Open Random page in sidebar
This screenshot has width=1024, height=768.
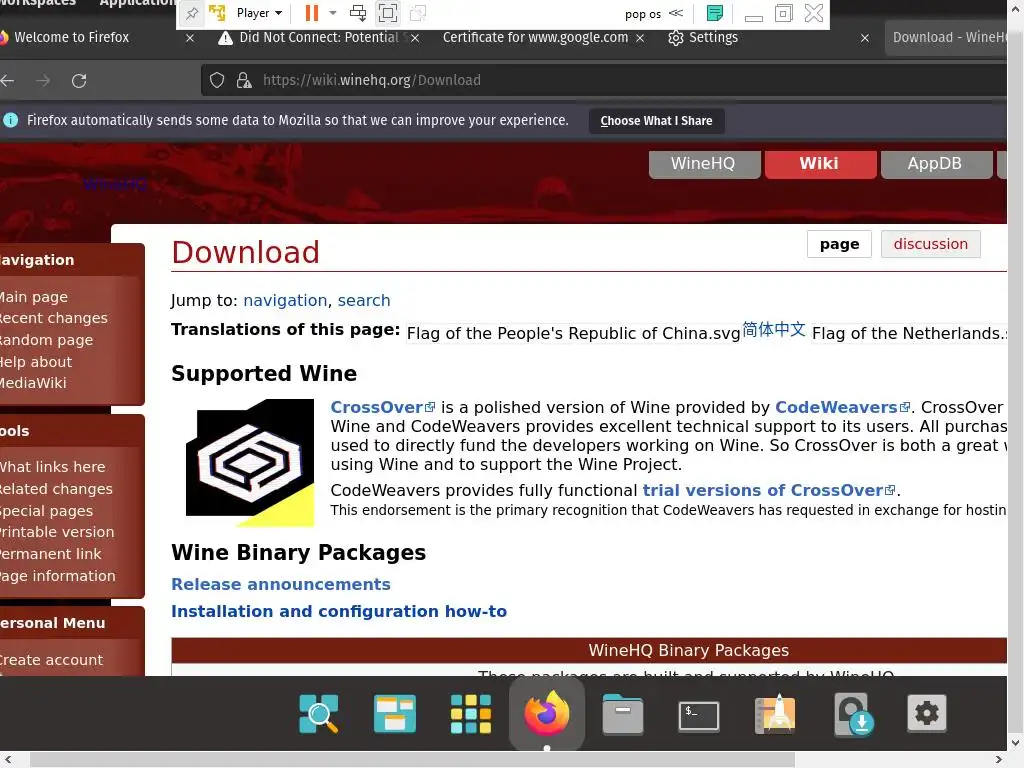pos(46,340)
